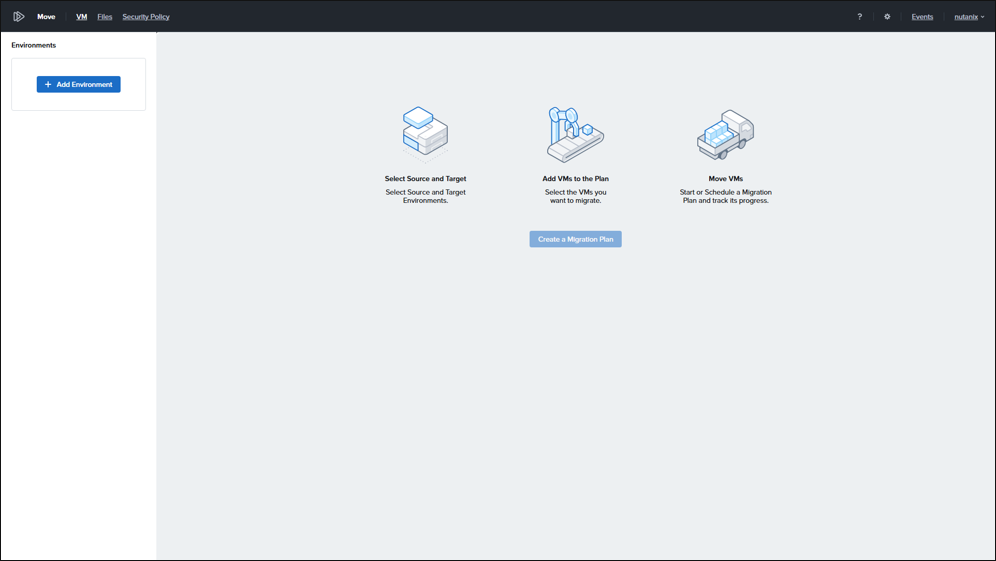Click the 'Select the VMs you want to migrate' description
The image size is (996, 561).
point(575,196)
